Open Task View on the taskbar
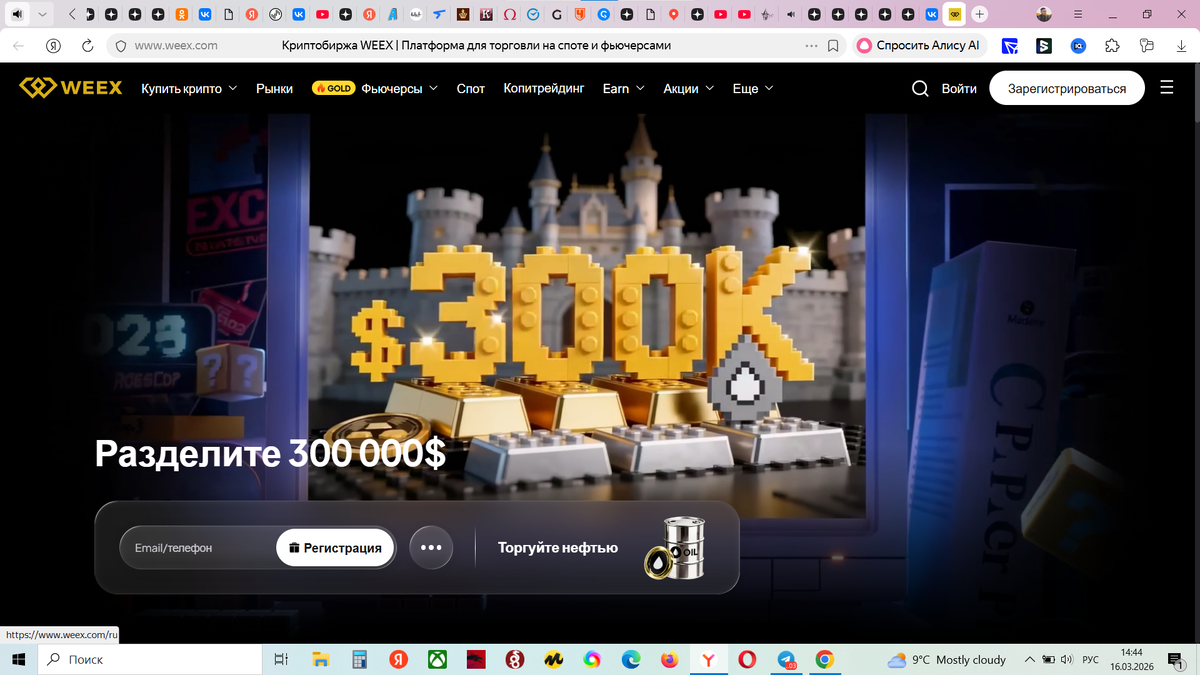 [281, 659]
